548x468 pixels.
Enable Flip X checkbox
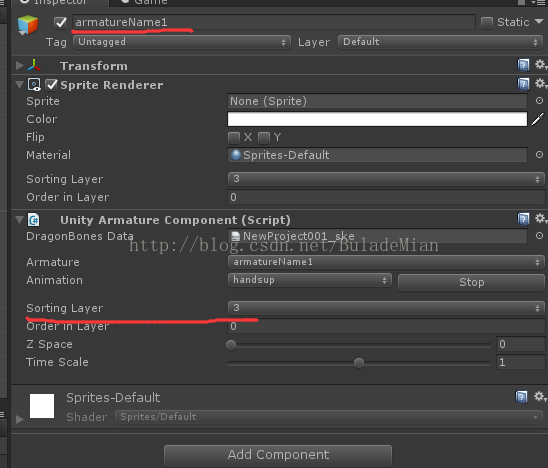click(x=234, y=138)
